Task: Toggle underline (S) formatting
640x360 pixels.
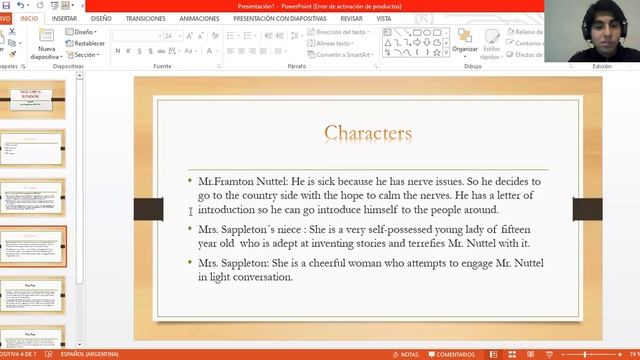Action: (140, 51)
